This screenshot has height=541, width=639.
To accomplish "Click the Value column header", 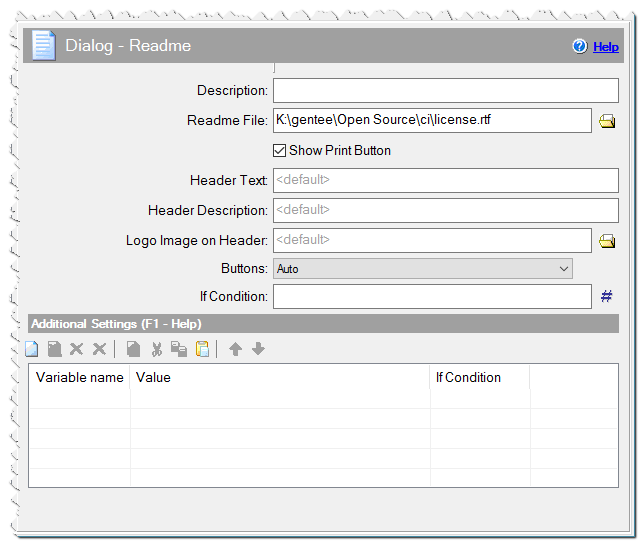I will 280,378.
